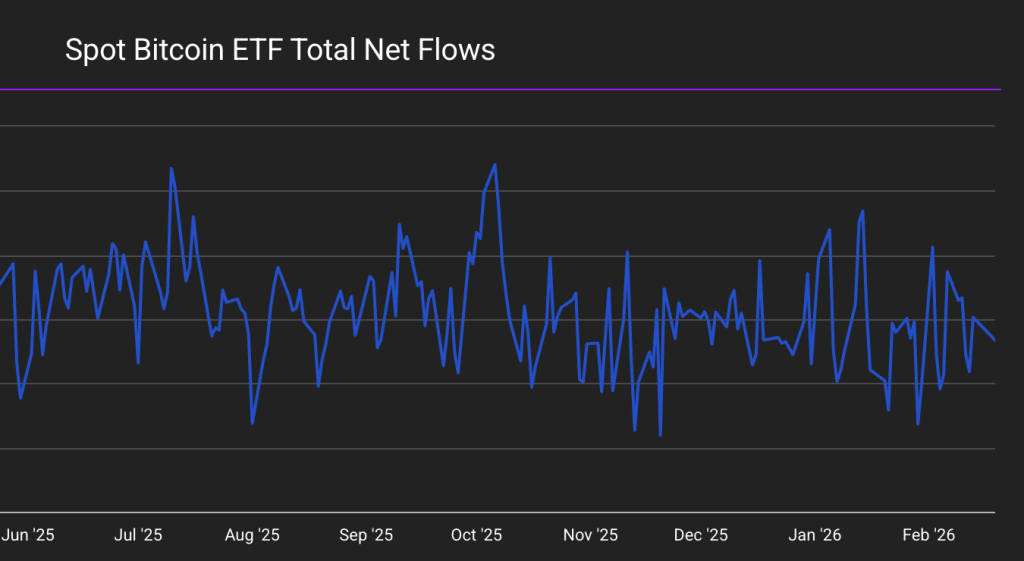Select the Feb '26 axis label
Image resolution: width=1024 pixels, height=561 pixels.
pyautogui.click(x=929, y=535)
